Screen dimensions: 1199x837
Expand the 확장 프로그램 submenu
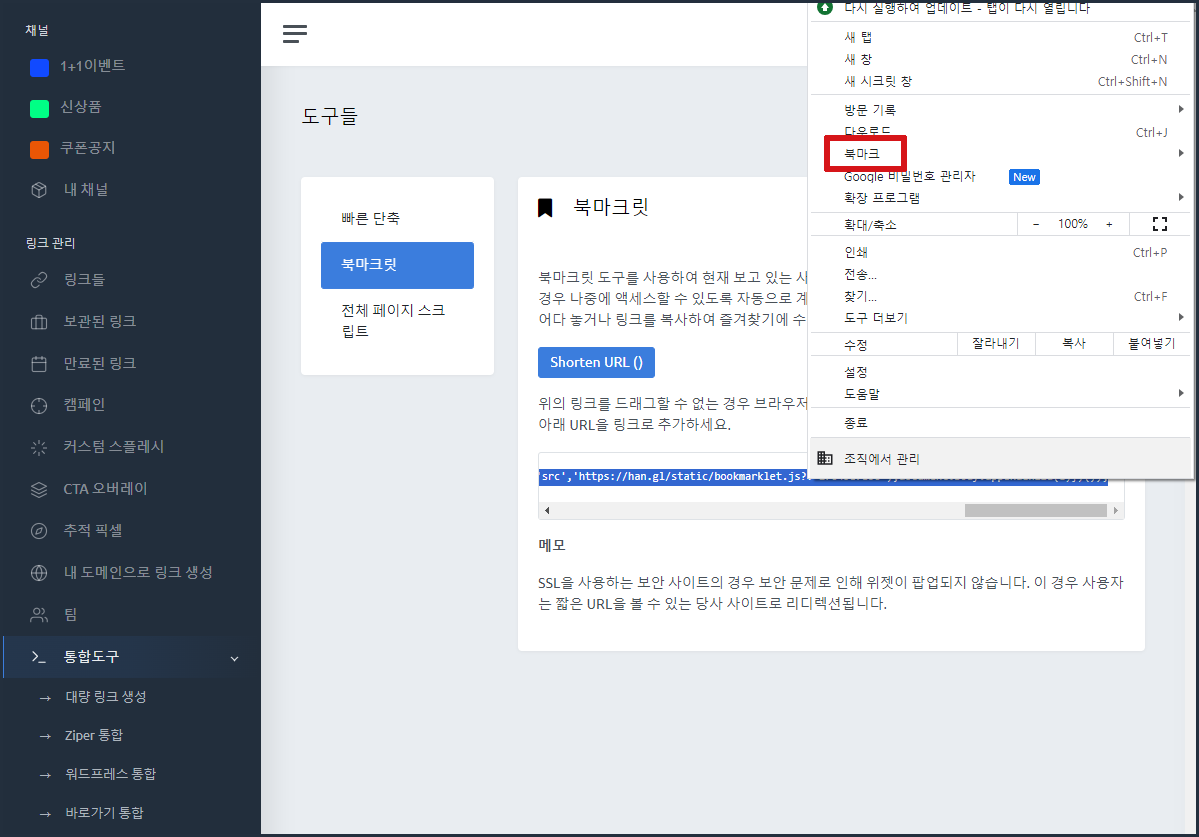[1001, 198]
